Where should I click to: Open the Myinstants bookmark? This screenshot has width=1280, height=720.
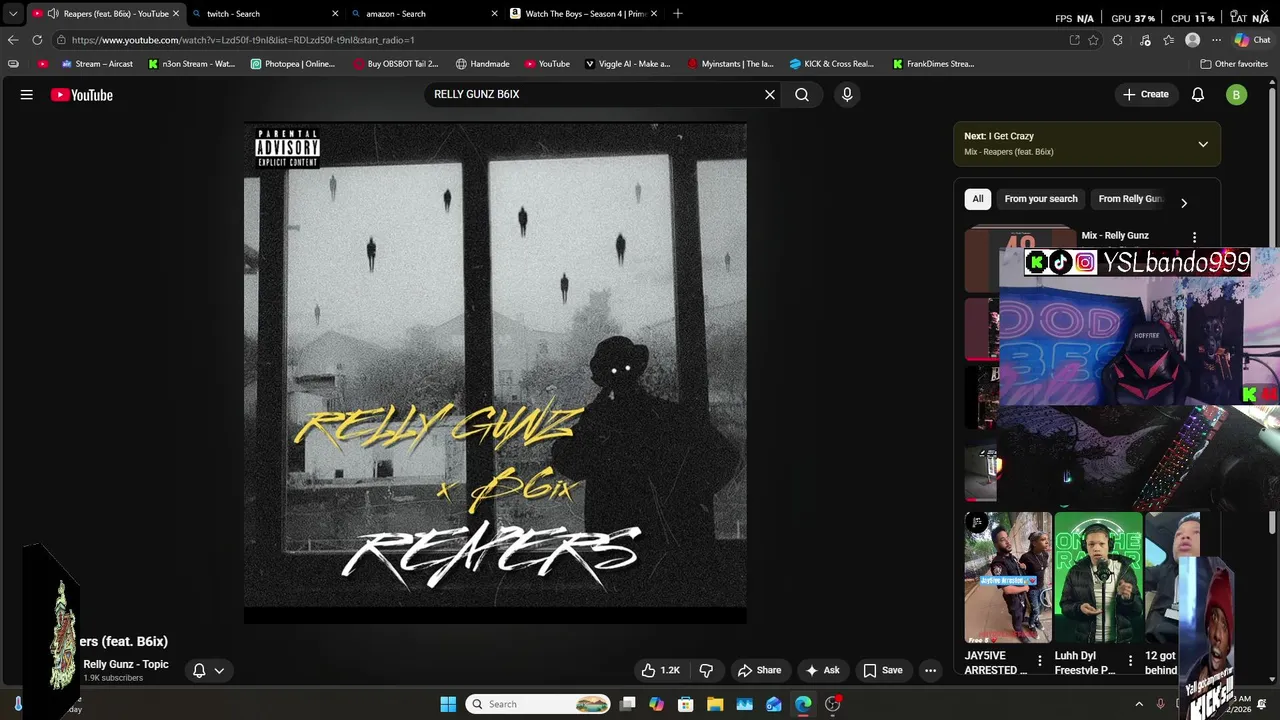coord(731,64)
